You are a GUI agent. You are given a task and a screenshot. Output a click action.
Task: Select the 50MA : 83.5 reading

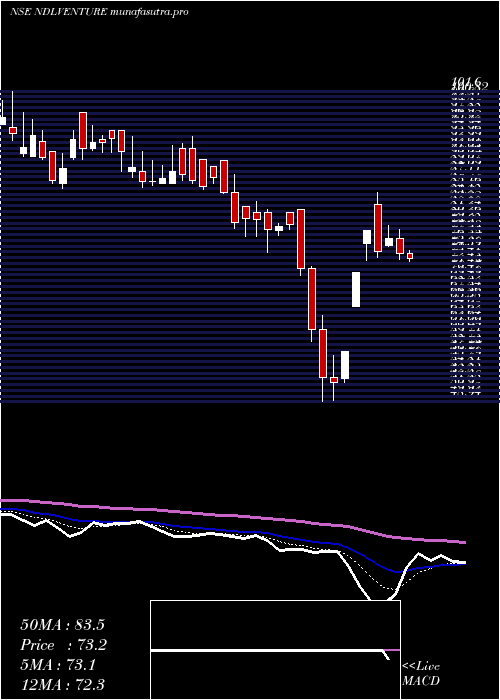pyautogui.click(x=63, y=625)
